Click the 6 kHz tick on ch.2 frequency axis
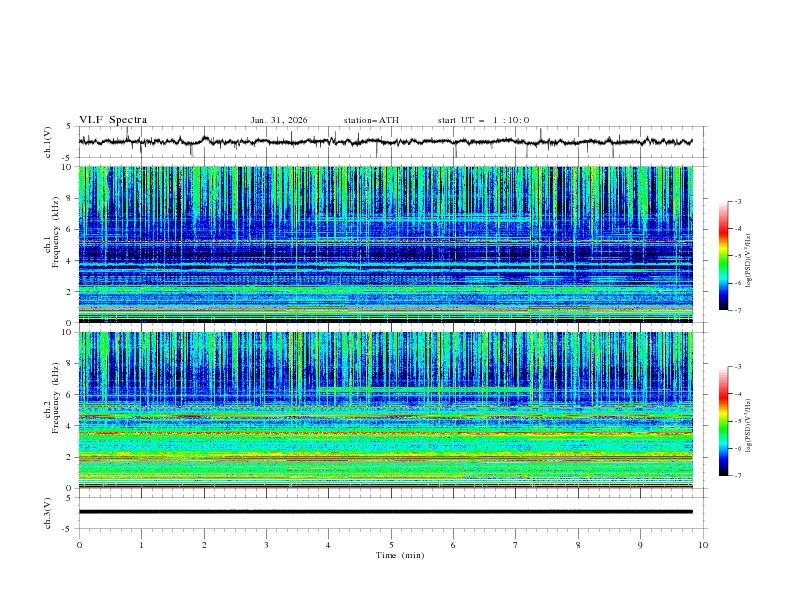This screenshot has width=792, height=612. (x=71, y=394)
